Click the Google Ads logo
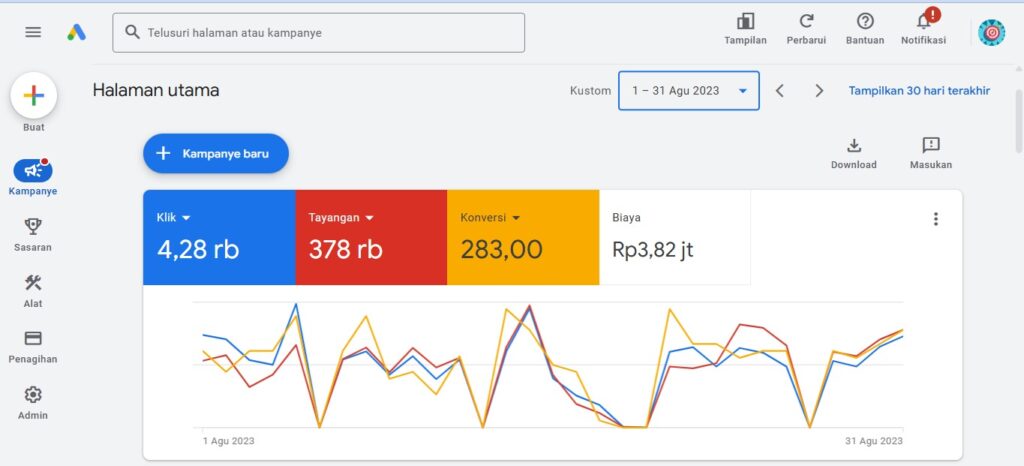Image resolution: width=1024 pixels, height=466 pixels. tap(77, 32)
